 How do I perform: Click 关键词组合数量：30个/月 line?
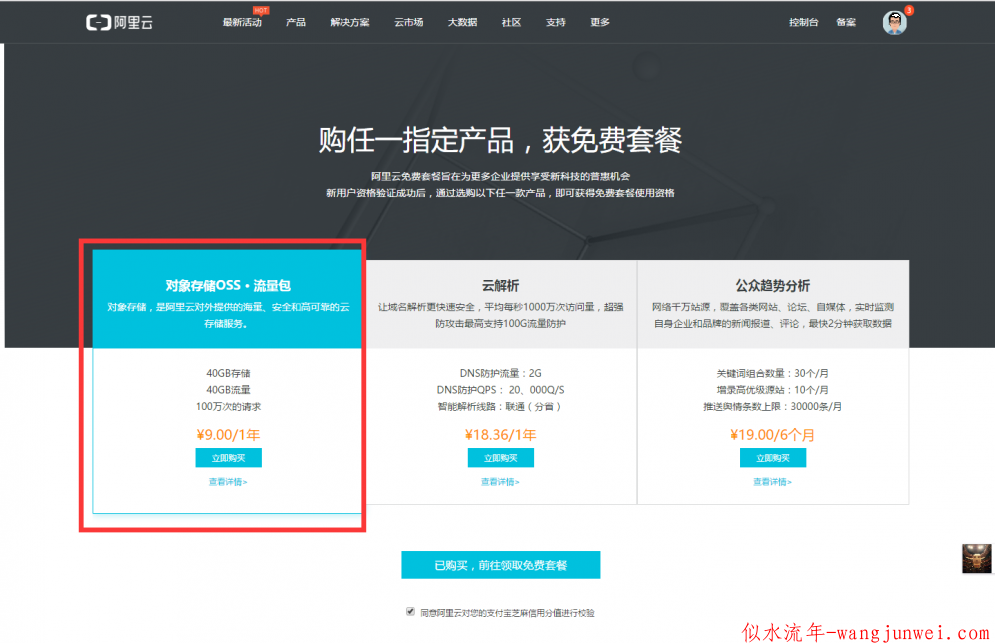click(x=772, y=373)
